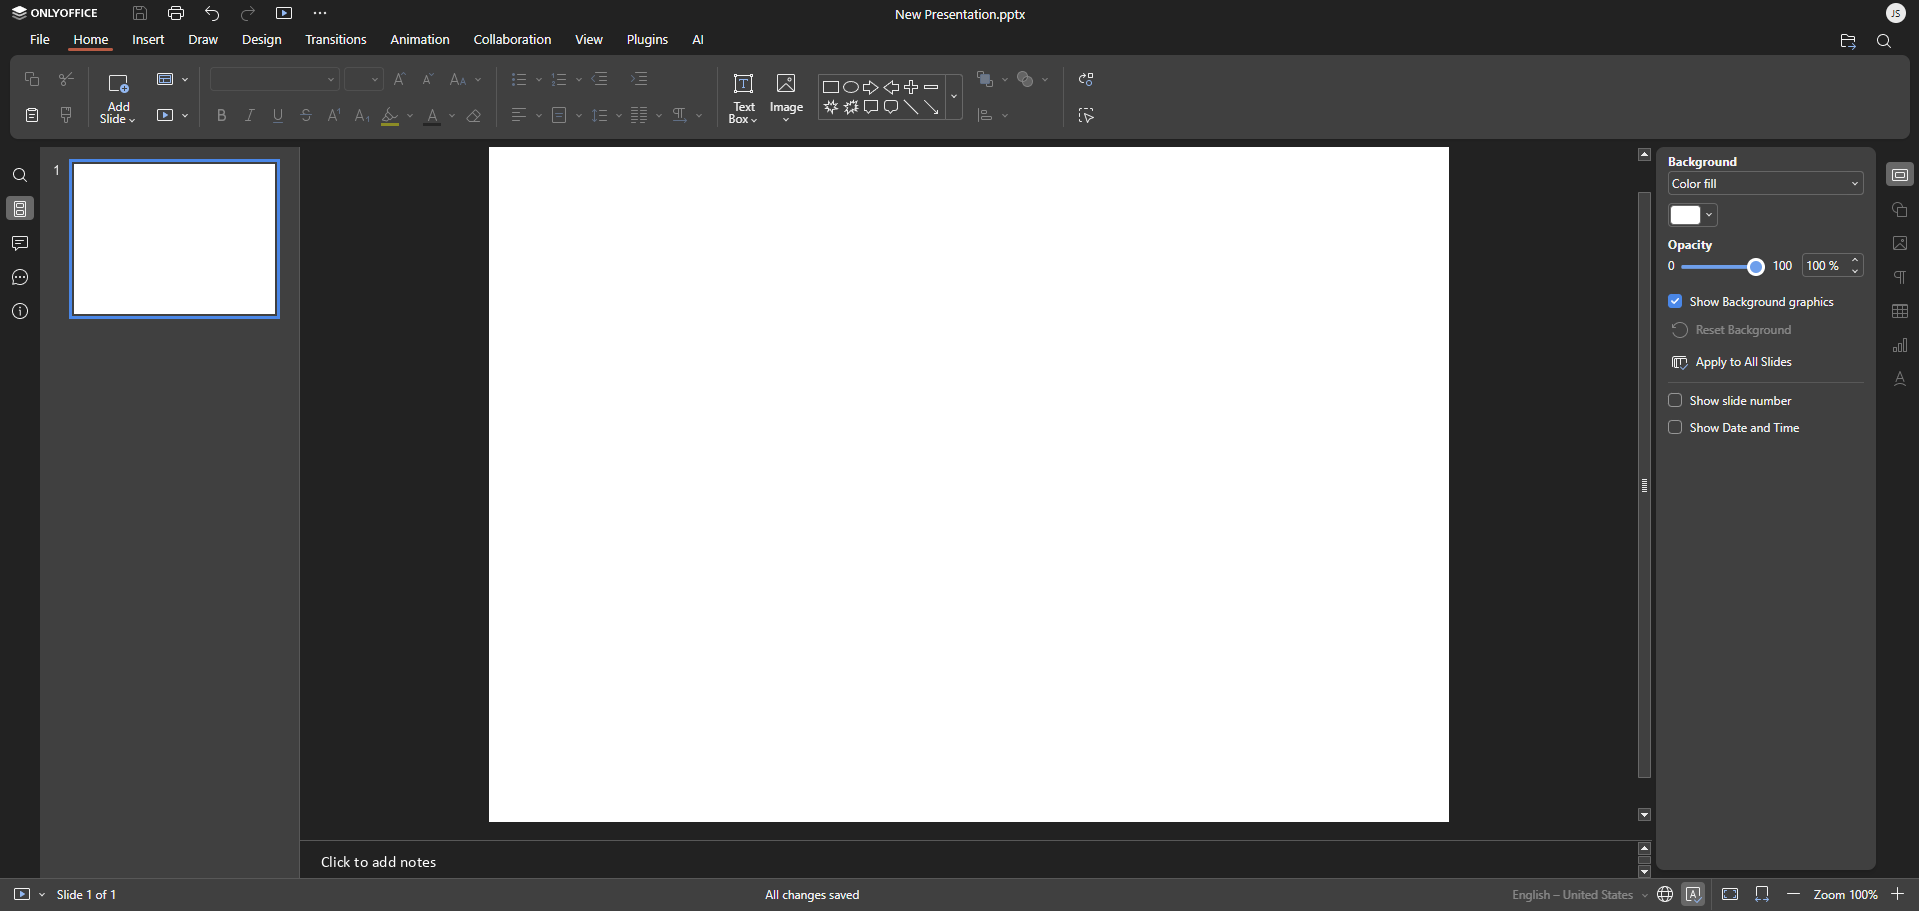Toggle Show Background graphics checkbox
Image resolution: width=1919 pixels, height=911 pixels.
(1675, 301)
